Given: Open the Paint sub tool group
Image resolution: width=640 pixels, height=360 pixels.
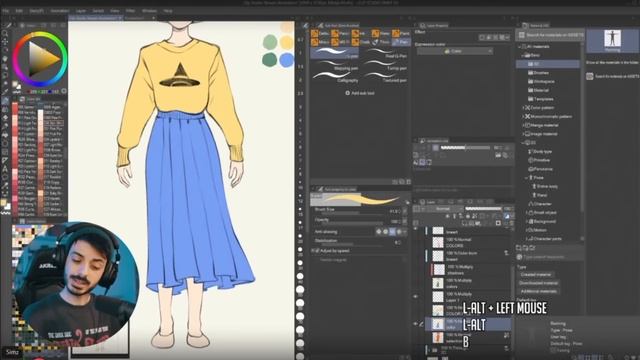Looking at the screenshot, I should 401,33.
